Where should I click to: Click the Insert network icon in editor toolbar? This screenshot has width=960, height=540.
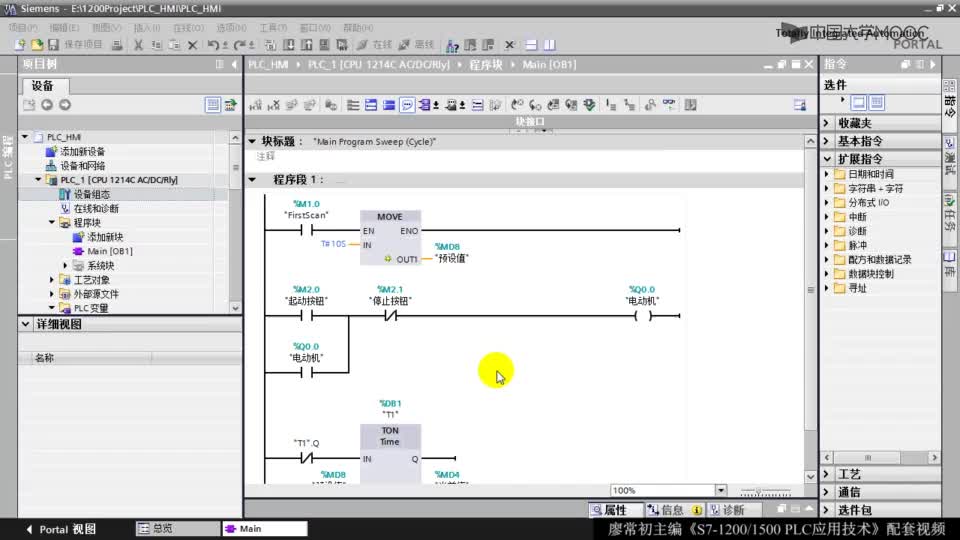click(255, 105)
